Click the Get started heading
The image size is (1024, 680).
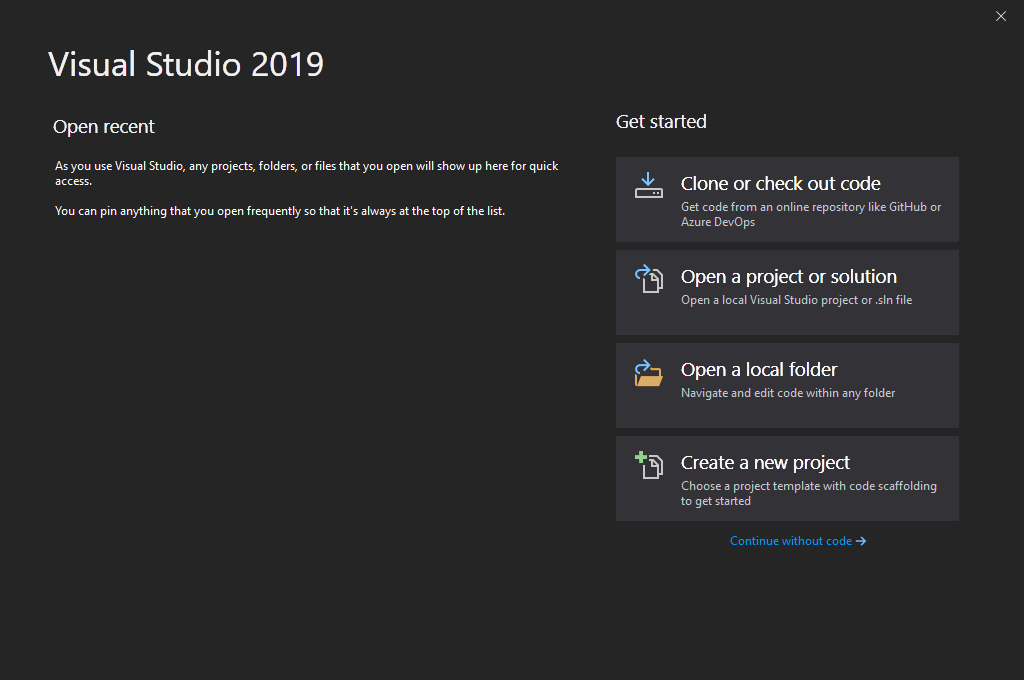coord(661,121)
